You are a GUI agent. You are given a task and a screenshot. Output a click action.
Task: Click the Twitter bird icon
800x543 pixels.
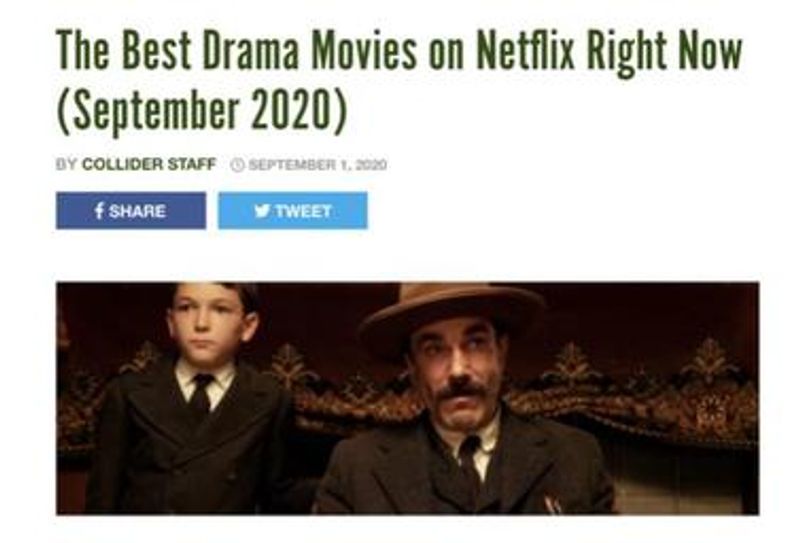(262, 210)
